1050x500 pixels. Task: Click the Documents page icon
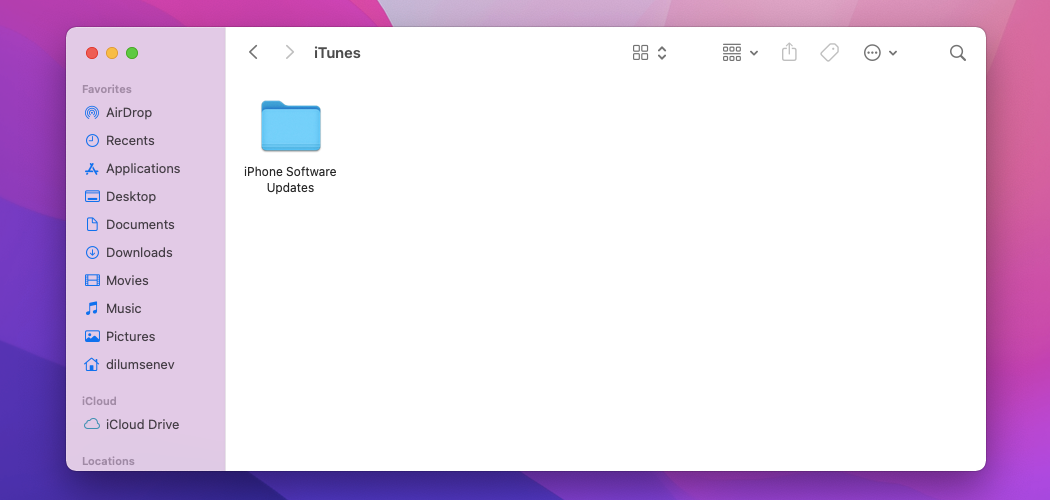pyautogui.click(x=92, y=224)
